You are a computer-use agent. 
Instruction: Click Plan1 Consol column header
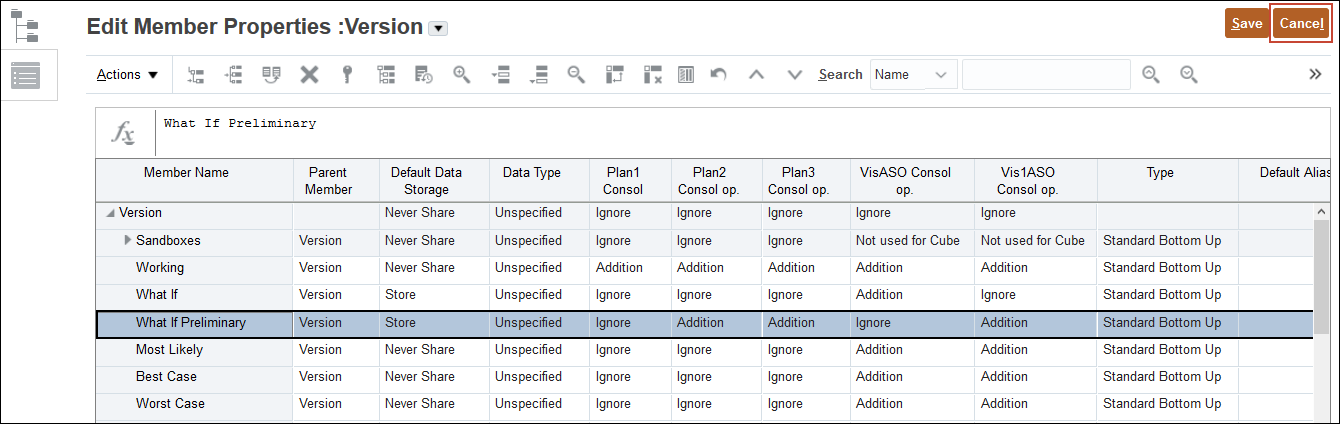click(x=623, y=181)
